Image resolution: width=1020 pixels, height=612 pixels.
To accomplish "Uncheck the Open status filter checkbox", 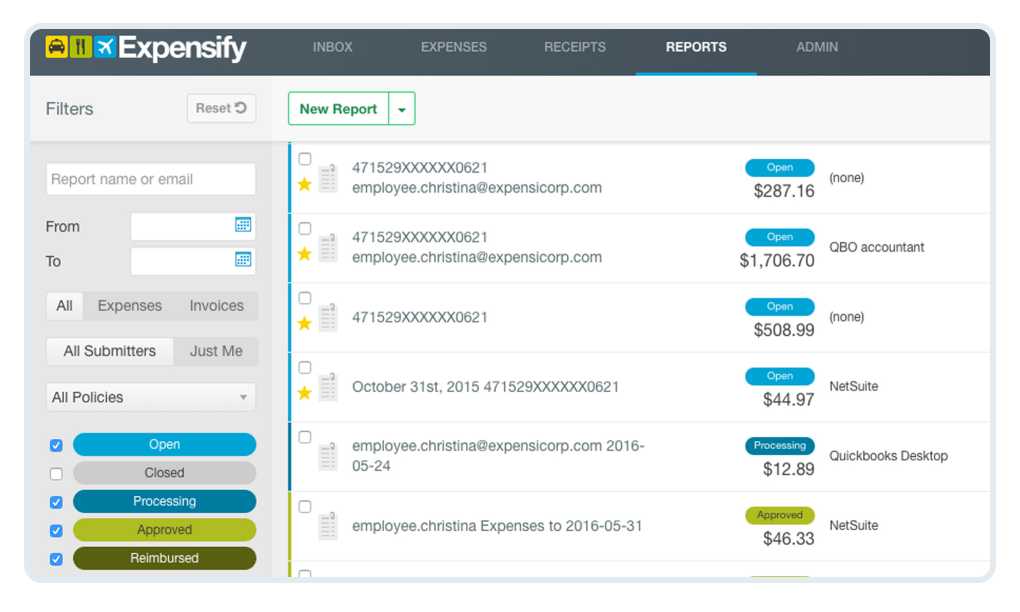I will pyautogui.click(x=57, y=446).
